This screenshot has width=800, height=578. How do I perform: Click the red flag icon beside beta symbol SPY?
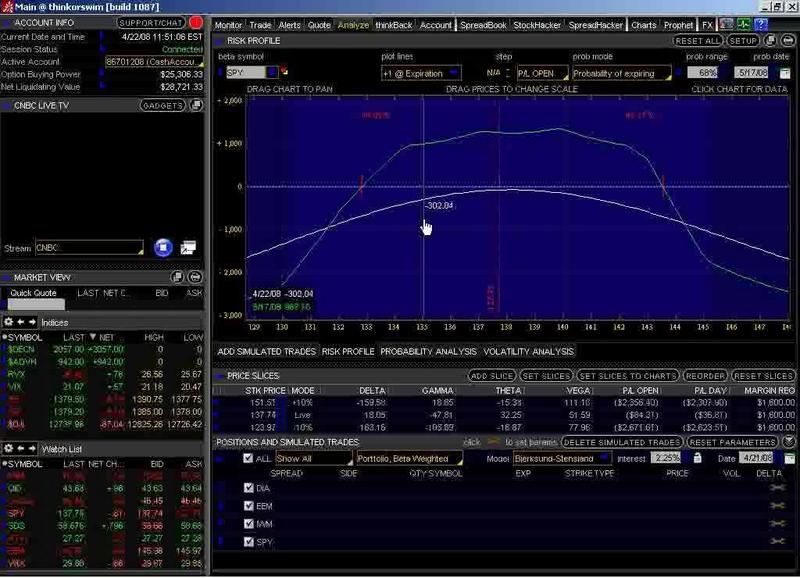click(x=284, y=71)
